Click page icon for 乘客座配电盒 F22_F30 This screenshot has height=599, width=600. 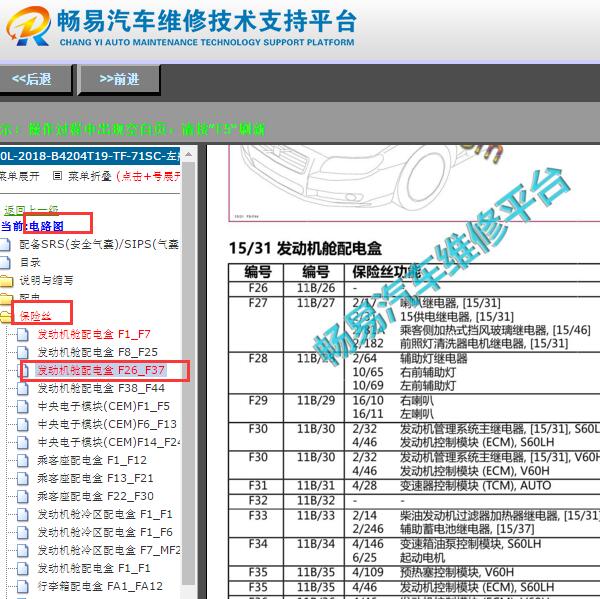point(23,496)
